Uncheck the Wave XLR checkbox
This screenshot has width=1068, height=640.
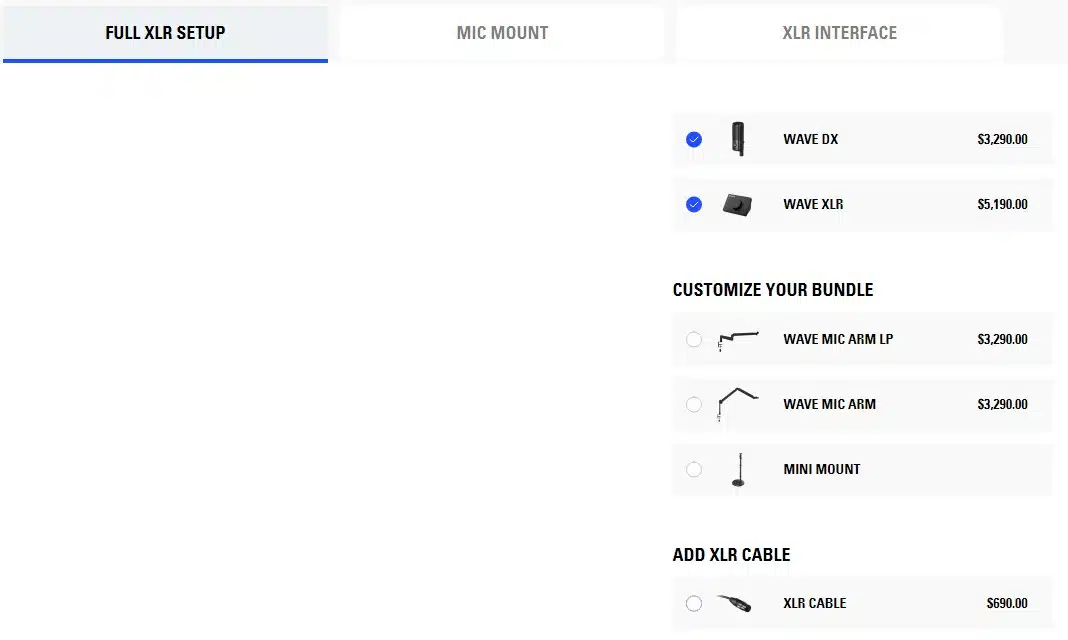click(694, 204)
